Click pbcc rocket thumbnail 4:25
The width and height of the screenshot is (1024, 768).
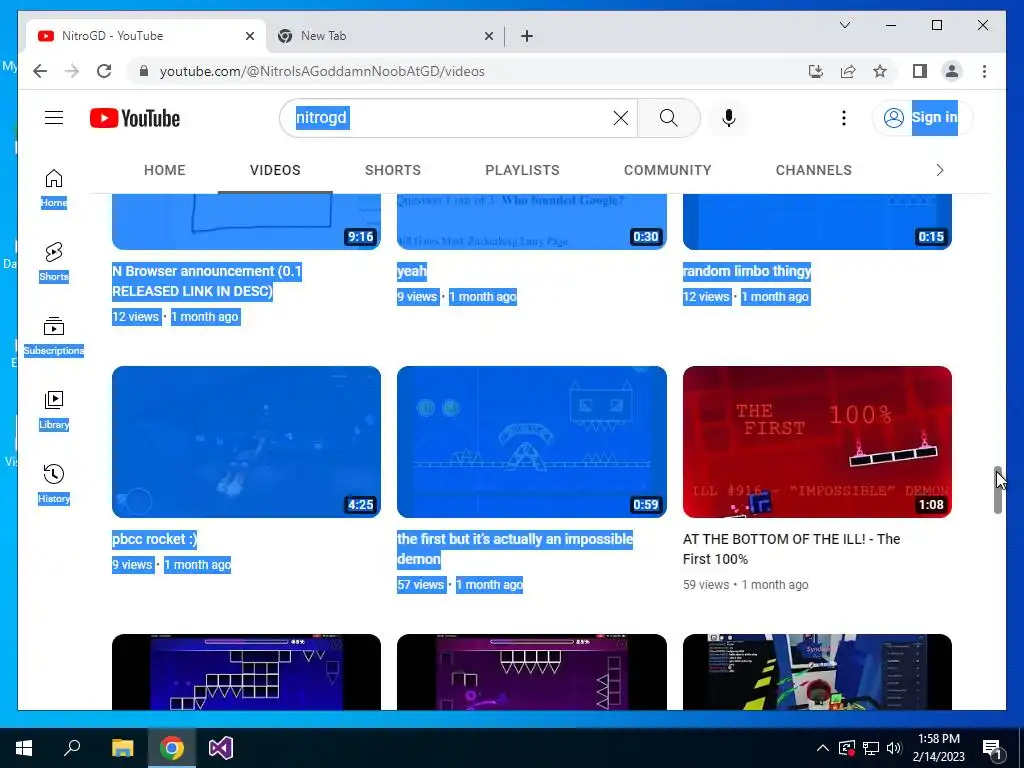[246, 442]
